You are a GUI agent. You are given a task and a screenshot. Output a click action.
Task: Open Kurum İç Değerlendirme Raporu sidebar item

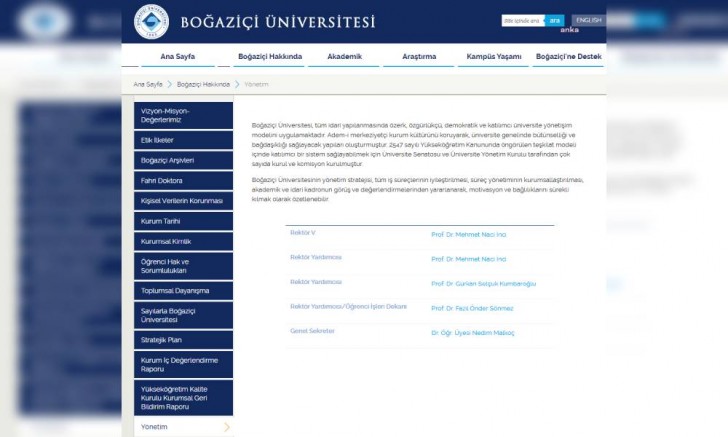pos(183,365)
